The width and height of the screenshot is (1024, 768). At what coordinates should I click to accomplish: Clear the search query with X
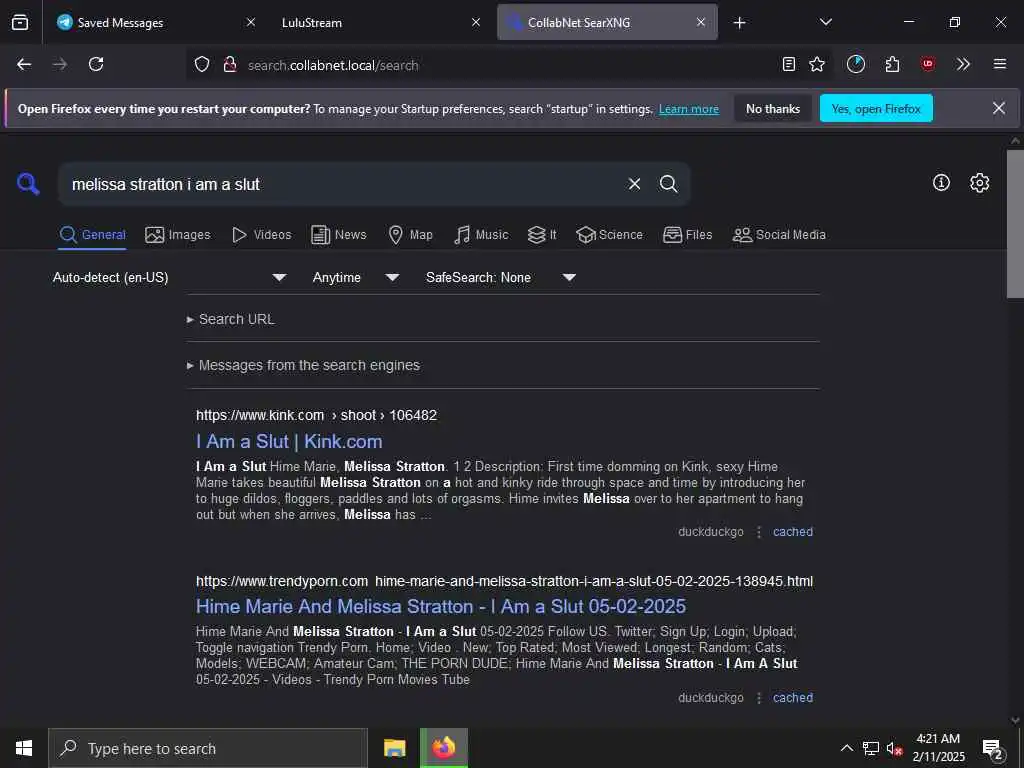[x=634, y=184]
